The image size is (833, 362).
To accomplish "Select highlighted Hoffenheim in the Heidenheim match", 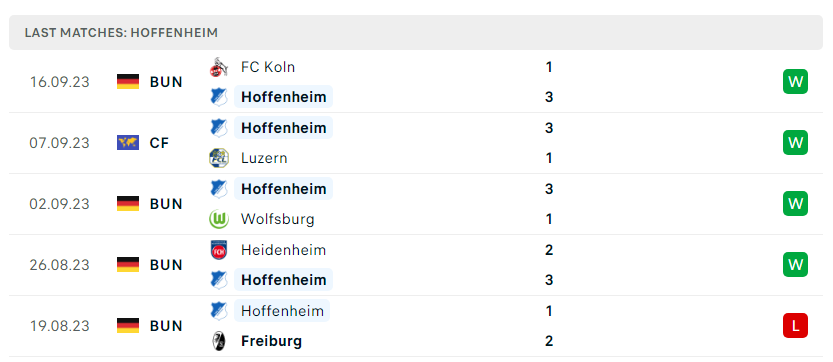I will [x=284, y=280].
